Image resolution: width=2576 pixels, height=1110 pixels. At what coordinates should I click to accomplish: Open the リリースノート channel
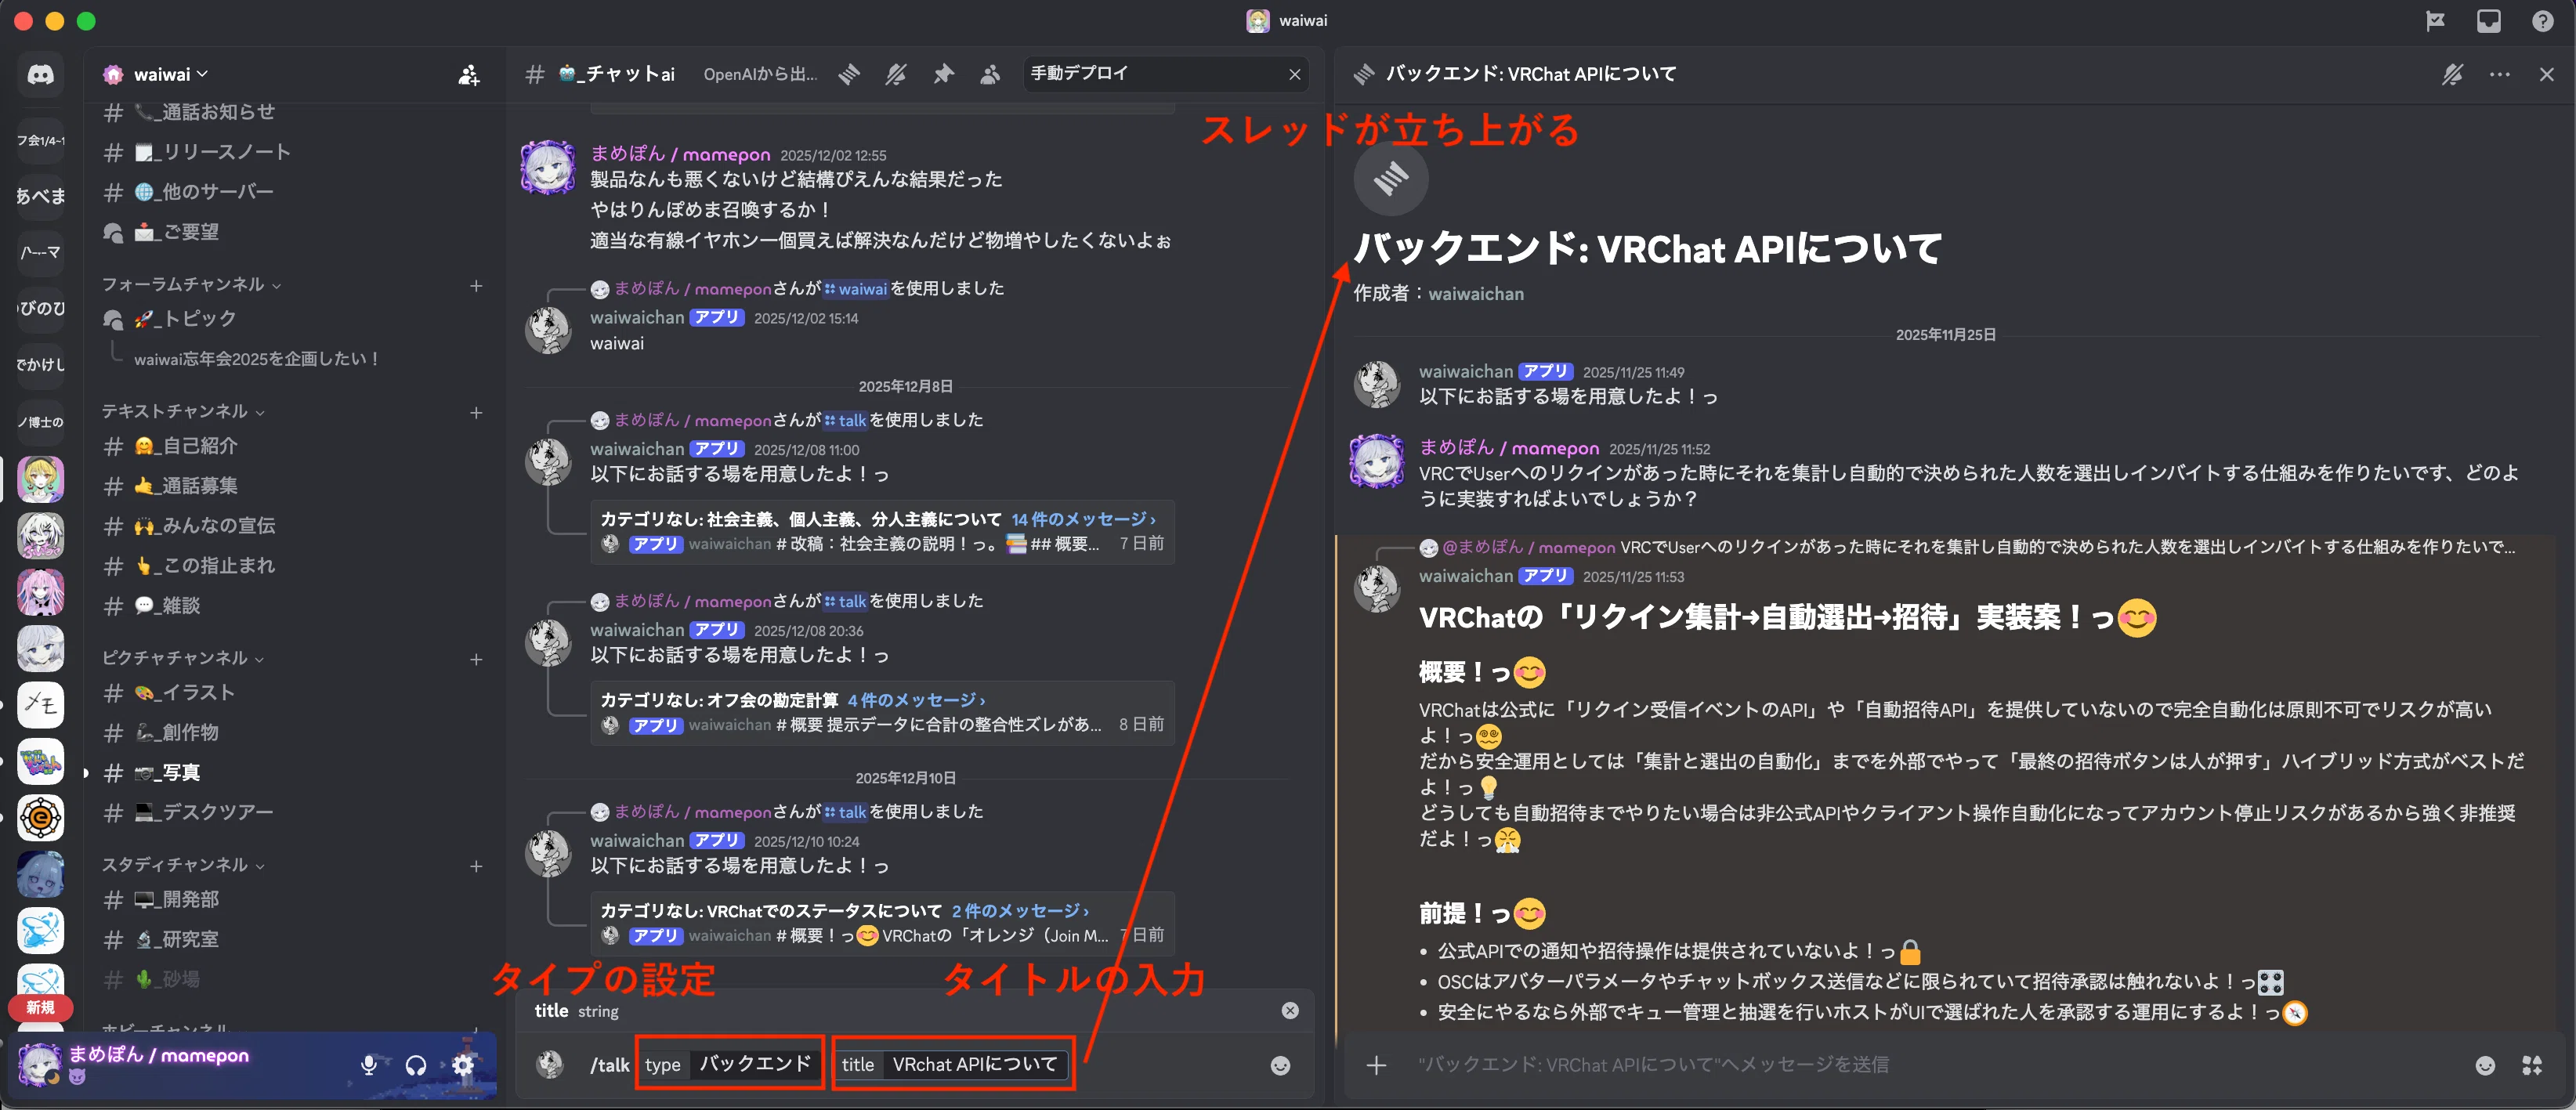pos(293,152)
